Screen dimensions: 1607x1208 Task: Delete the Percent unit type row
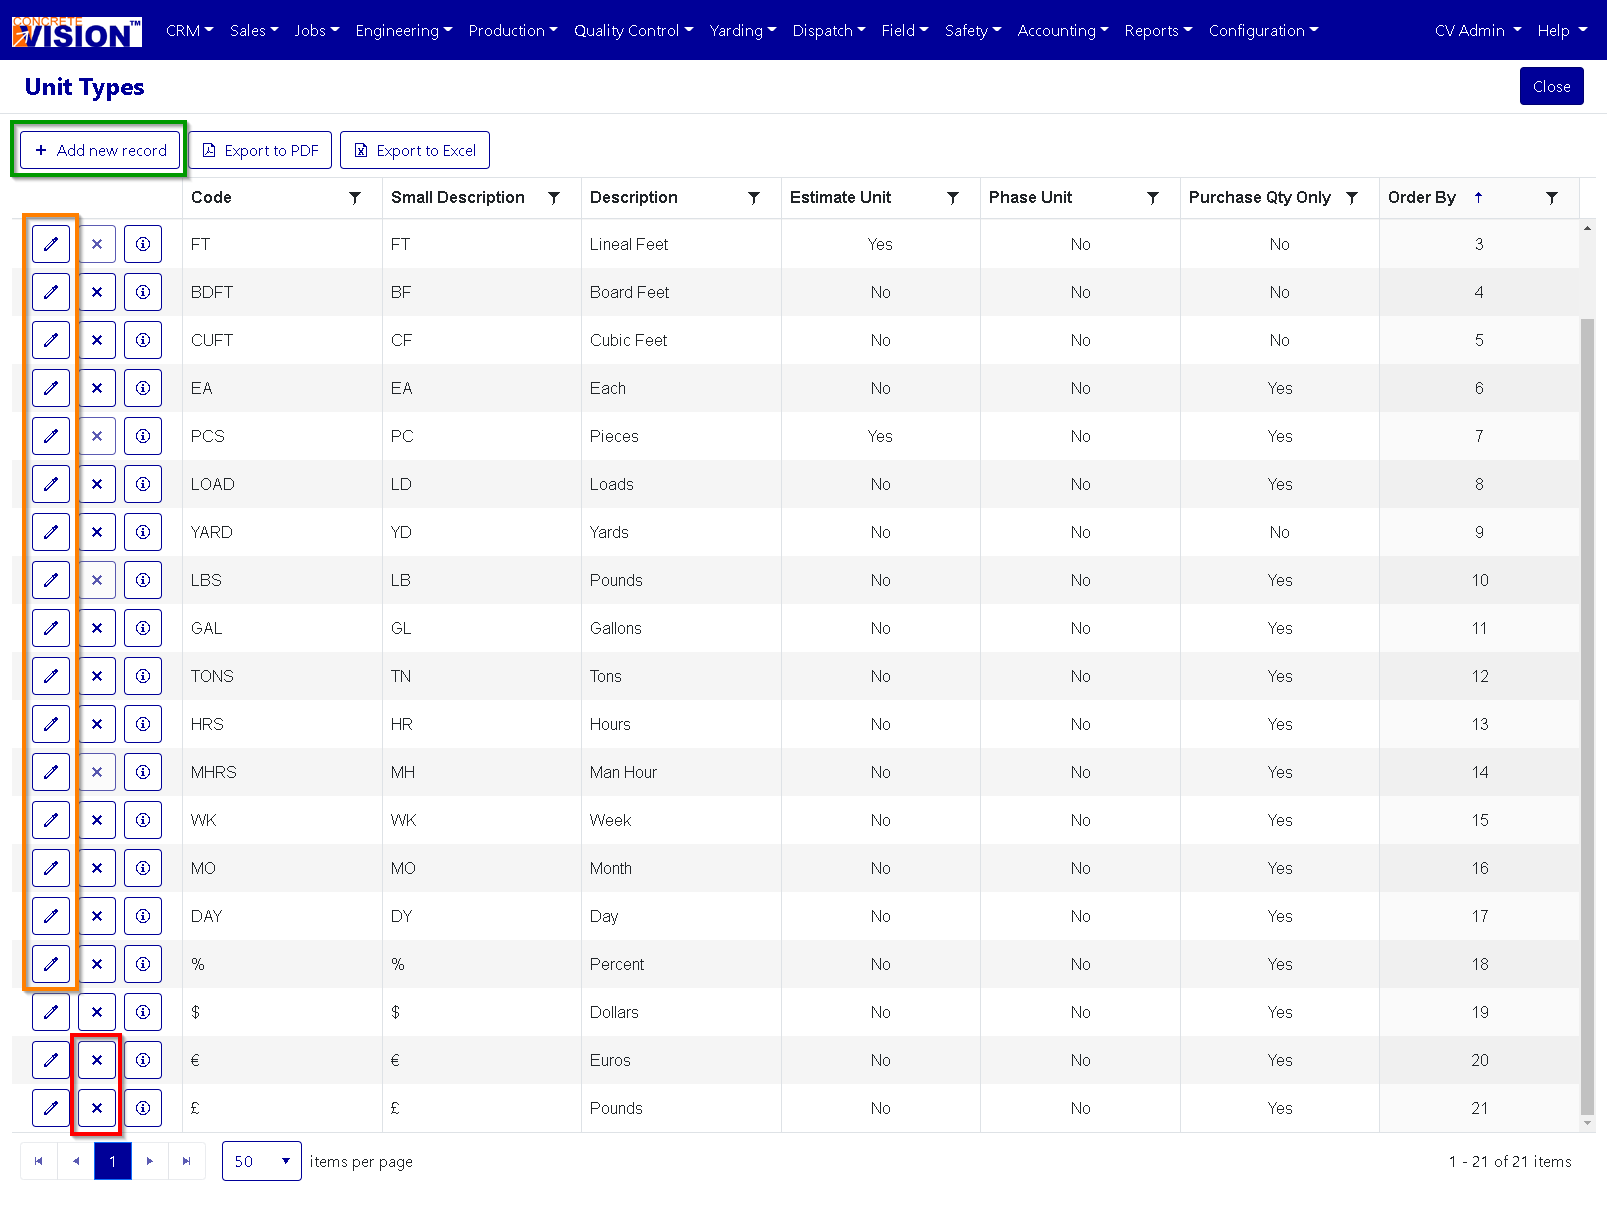coord(97,964)
